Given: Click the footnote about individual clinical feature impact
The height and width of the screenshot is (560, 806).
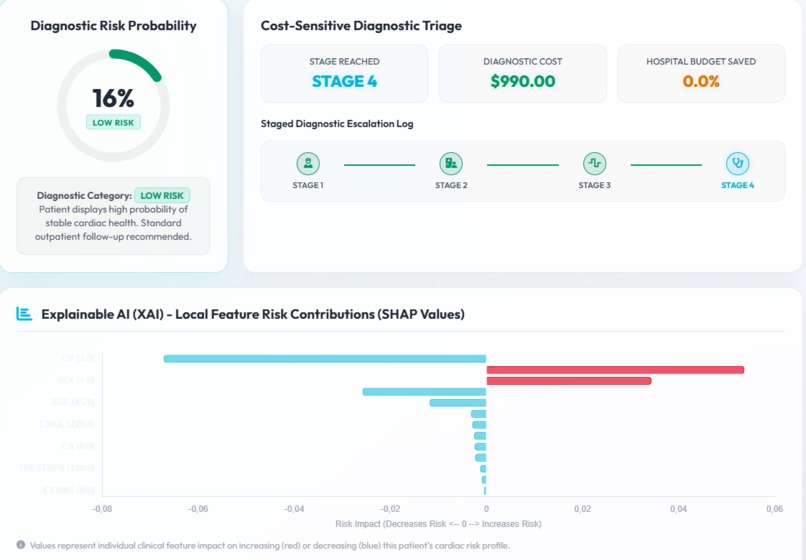Looking at the screenshot, I should [x=270, y=545].
